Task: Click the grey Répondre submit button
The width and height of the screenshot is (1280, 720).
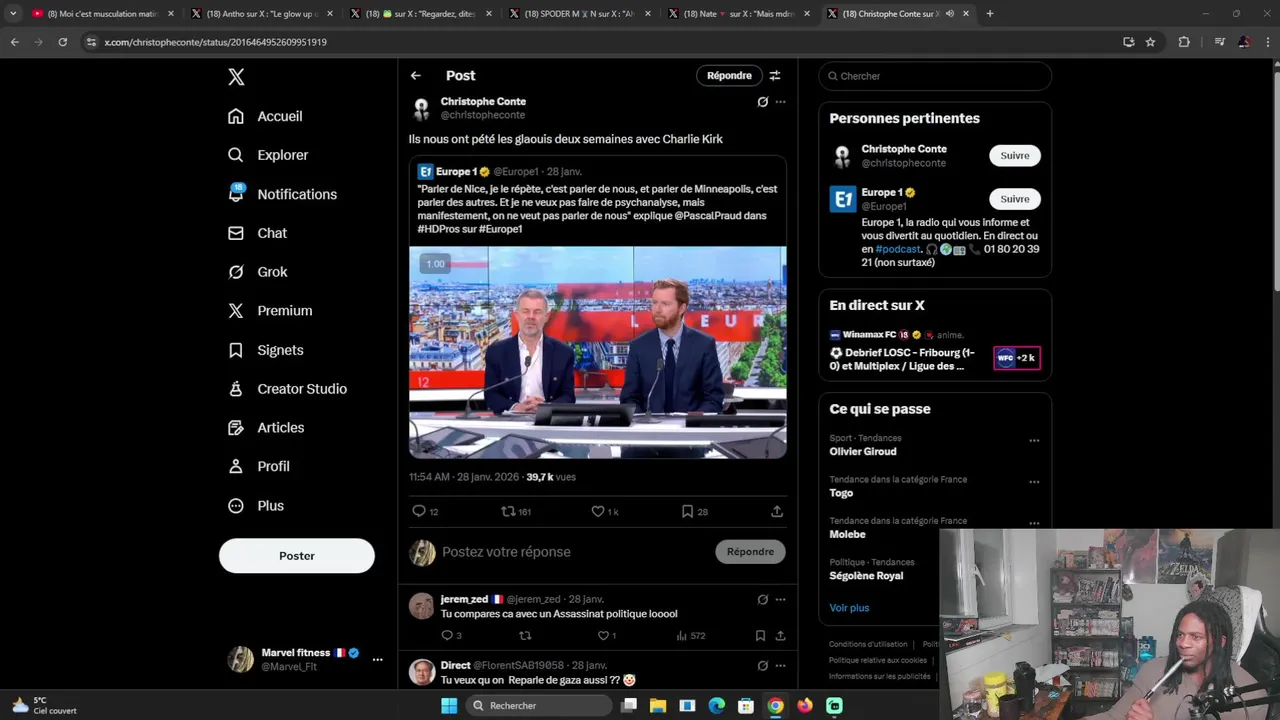Action: [750, 552]
